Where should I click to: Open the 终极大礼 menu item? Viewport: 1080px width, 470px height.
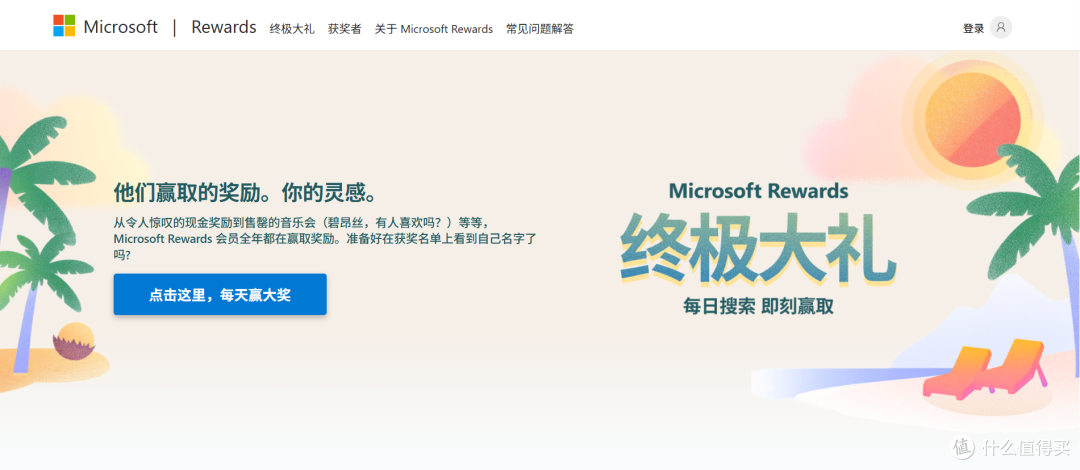coord(292,29)
